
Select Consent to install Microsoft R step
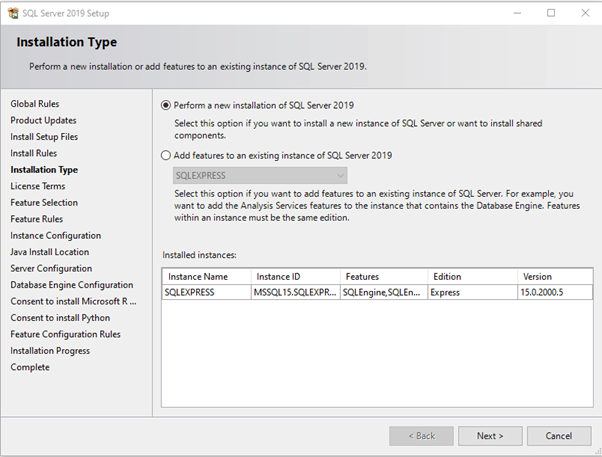pos(73,301)
